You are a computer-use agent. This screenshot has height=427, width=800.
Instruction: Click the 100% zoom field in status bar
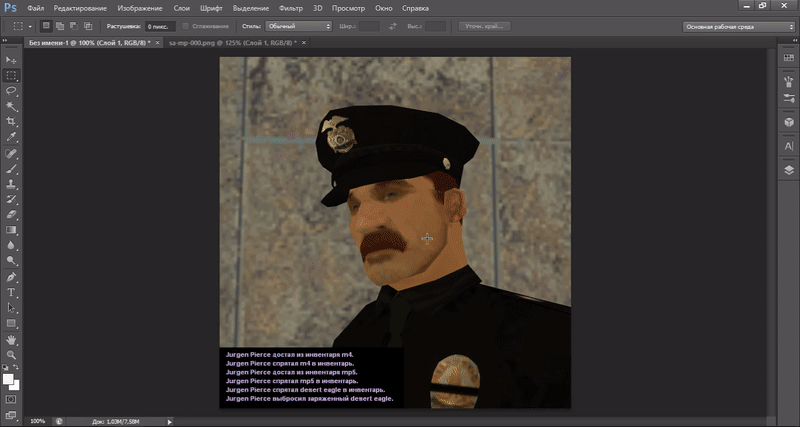coord(38,421)
